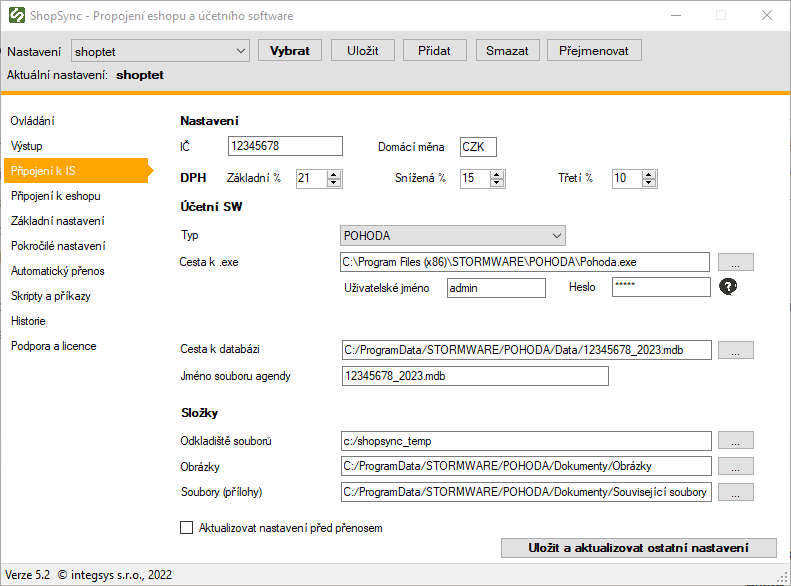
Task: Focus the Uživatelské jméno admin field
Action: point(496,288)
